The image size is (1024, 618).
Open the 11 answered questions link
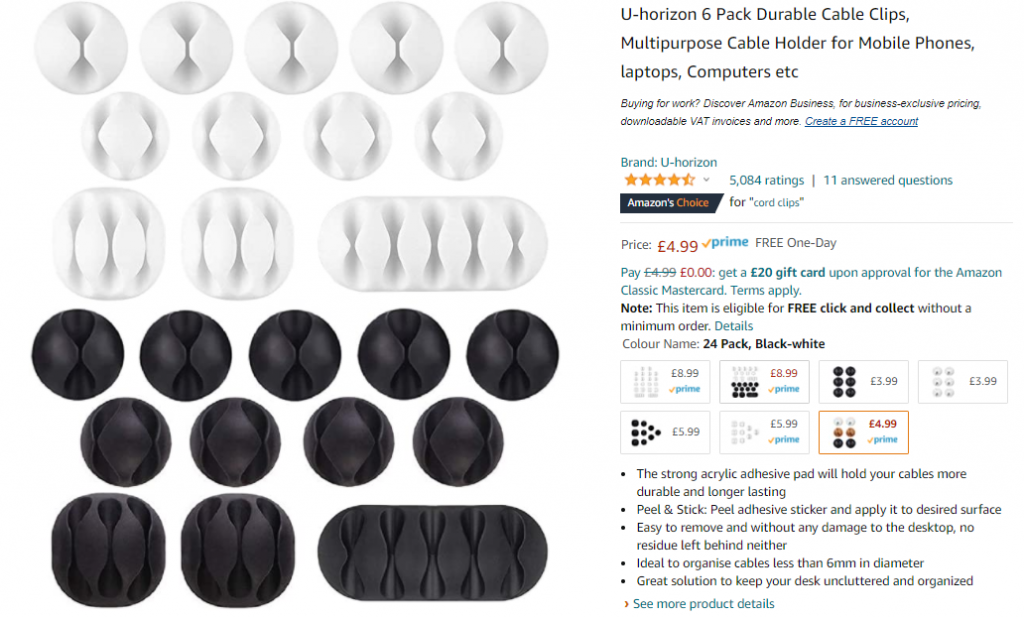pyautogui.click(x=888, y=180)
